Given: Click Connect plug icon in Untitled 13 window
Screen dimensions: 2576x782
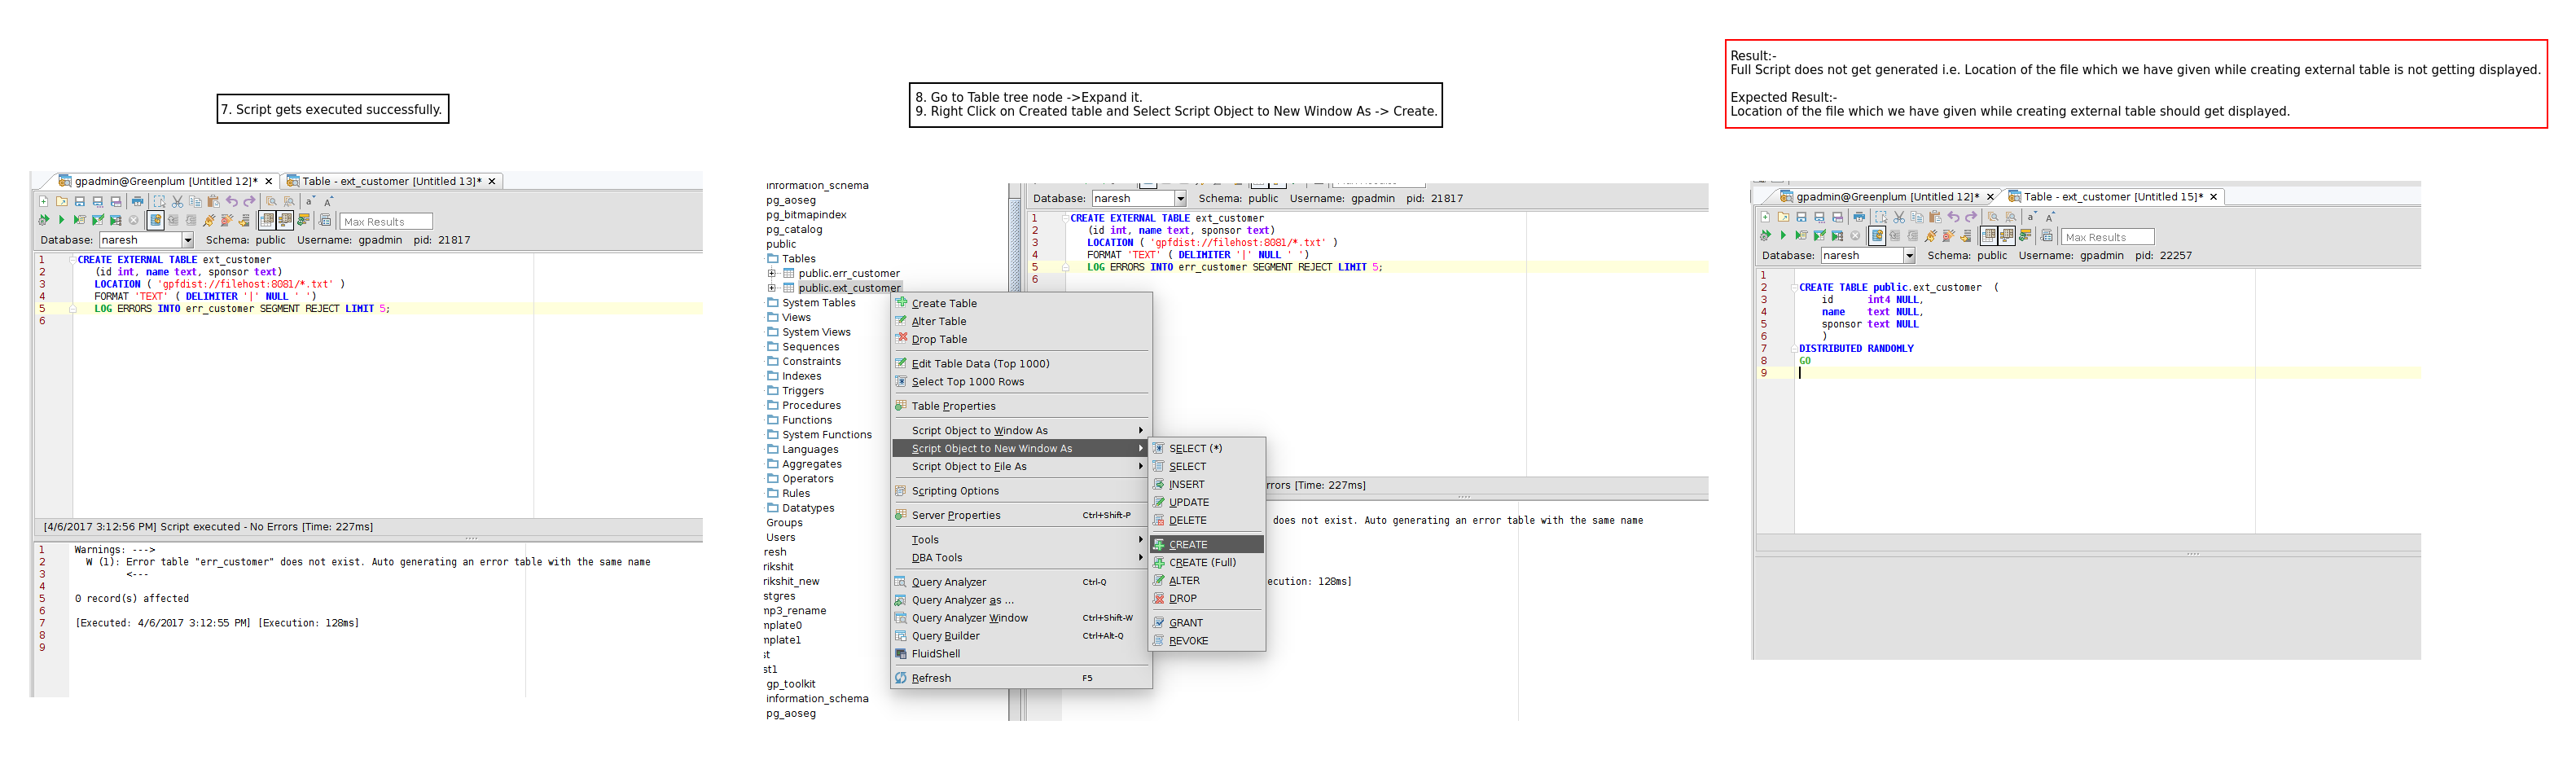Looking at the screenshot, I should click(209, 220).
